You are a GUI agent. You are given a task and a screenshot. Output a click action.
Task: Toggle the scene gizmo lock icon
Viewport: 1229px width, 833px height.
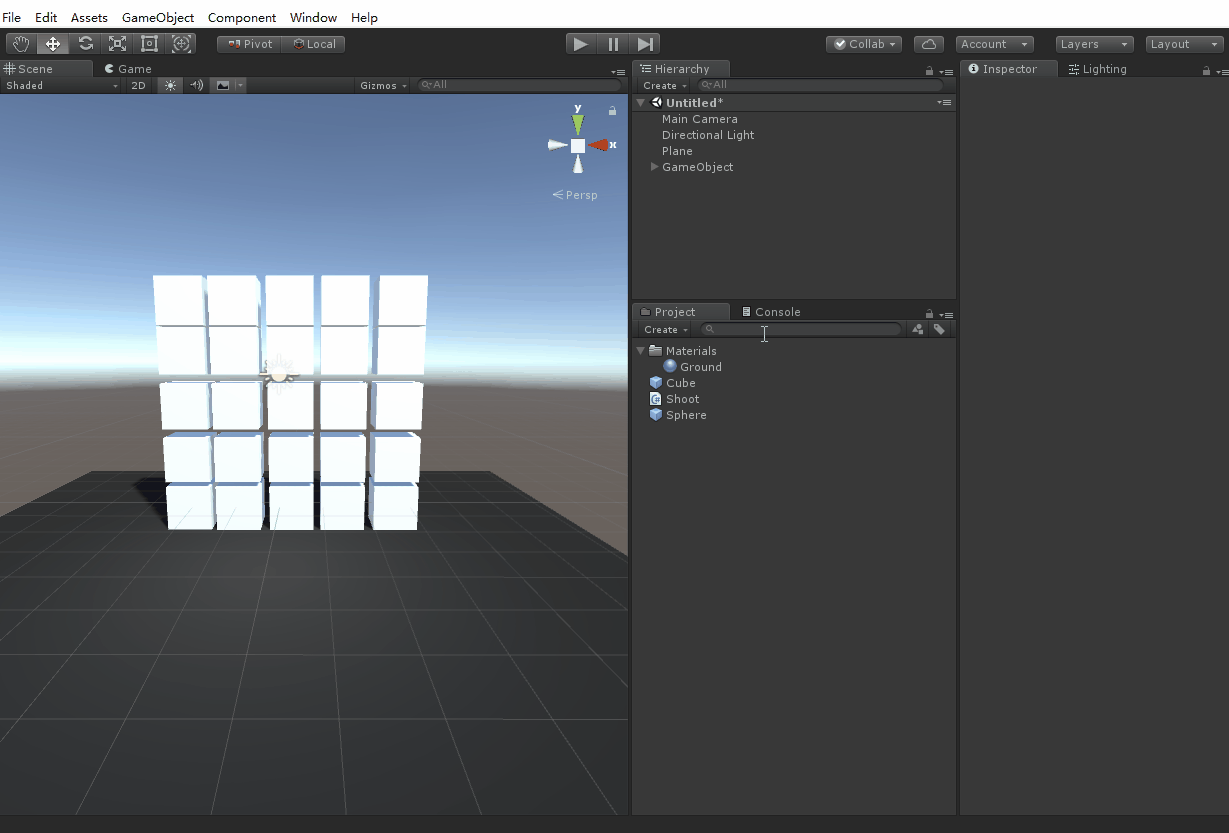pyautogui.click(x=612, y=112)
